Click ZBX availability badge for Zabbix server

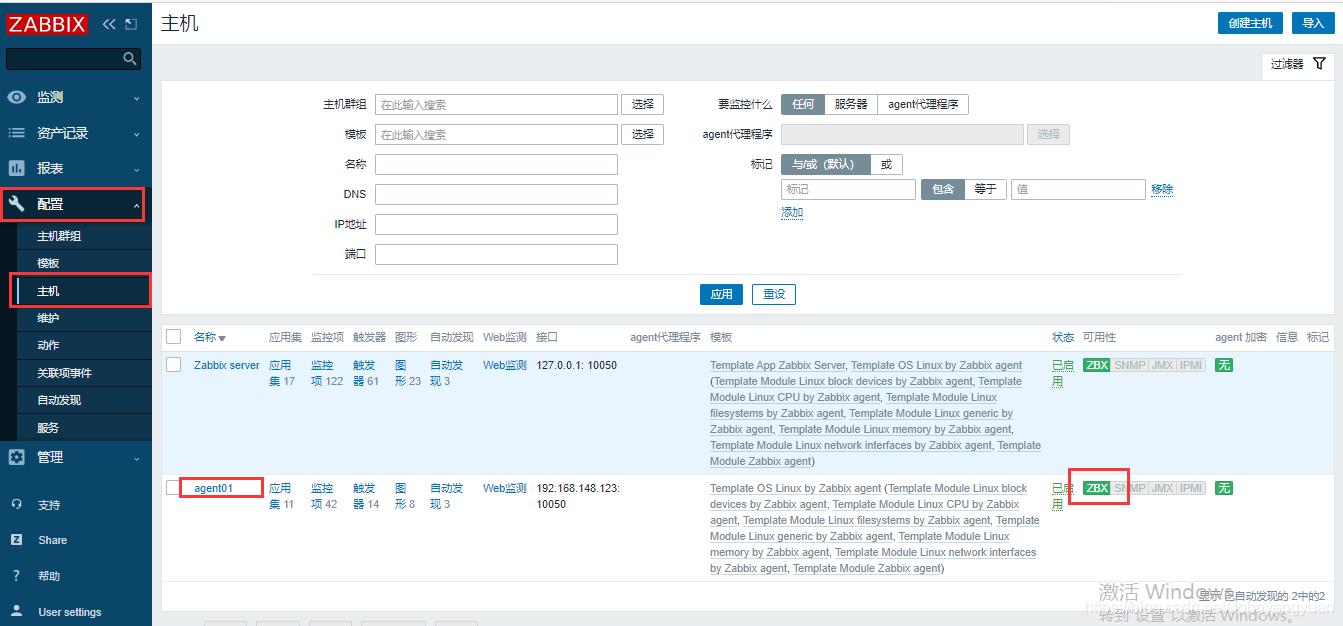(x=1097, y=365)
